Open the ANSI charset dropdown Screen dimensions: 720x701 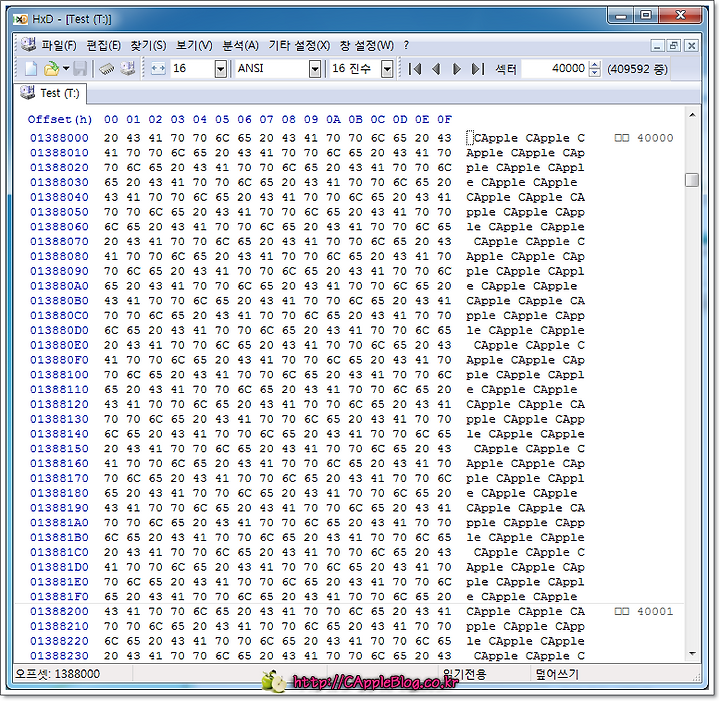coord(315,69)
